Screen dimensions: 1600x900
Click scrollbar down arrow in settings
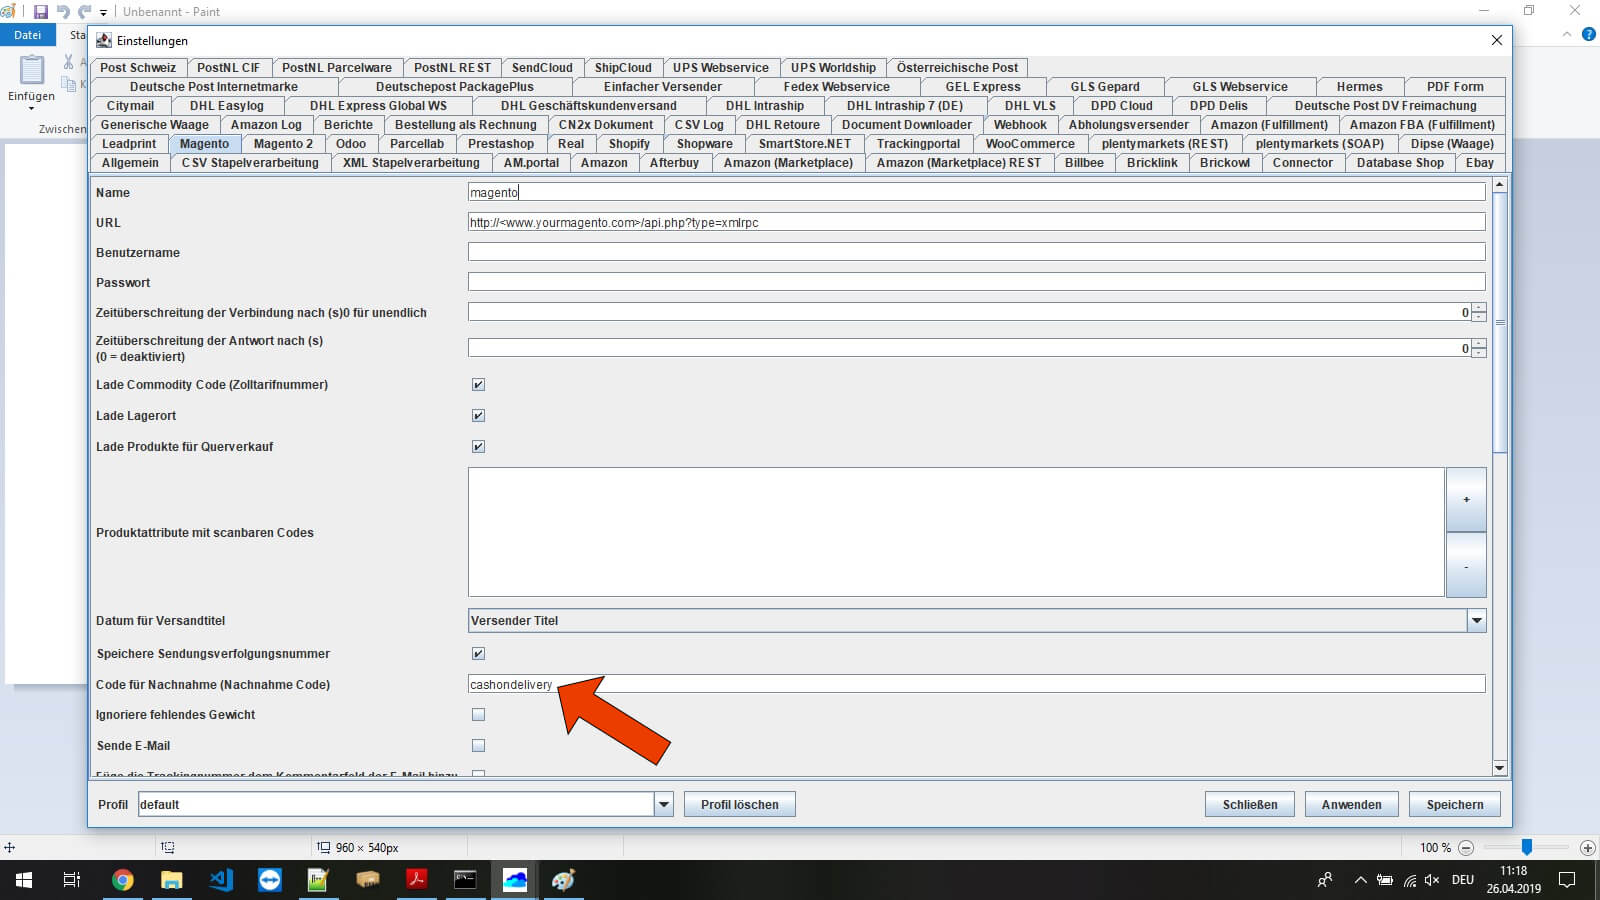(1499, 768)
